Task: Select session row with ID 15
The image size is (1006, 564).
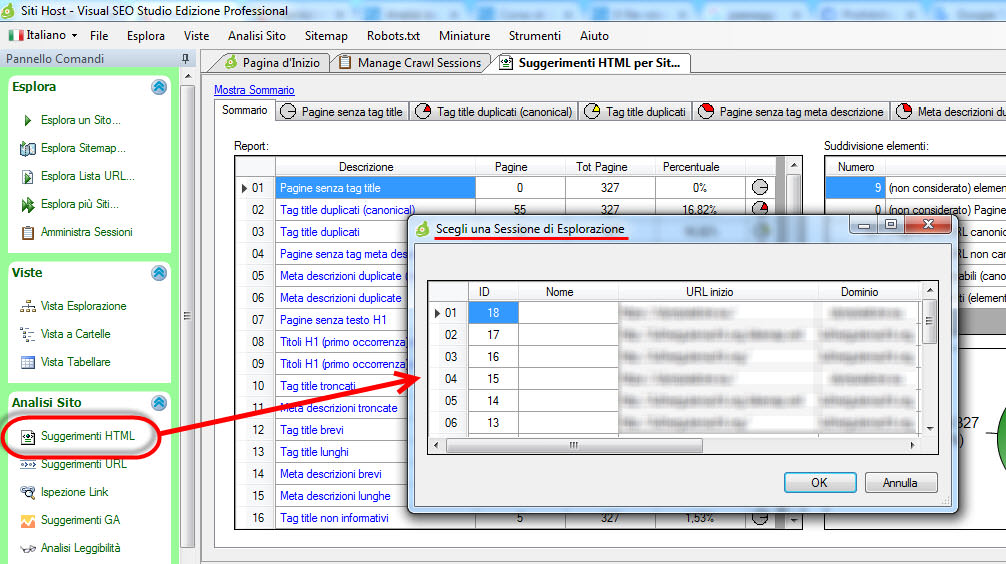Action: [x=493, y=379]
